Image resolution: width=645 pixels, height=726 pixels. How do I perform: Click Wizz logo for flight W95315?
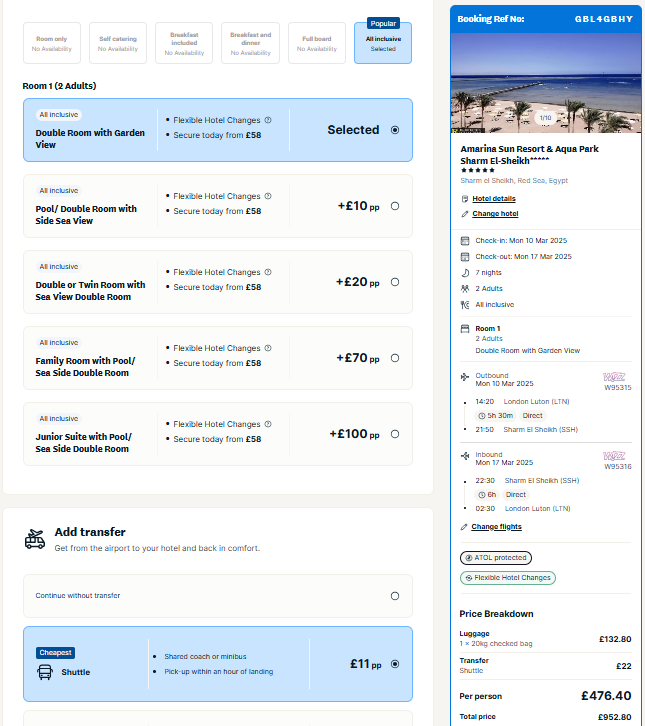(x=614, y=377)
